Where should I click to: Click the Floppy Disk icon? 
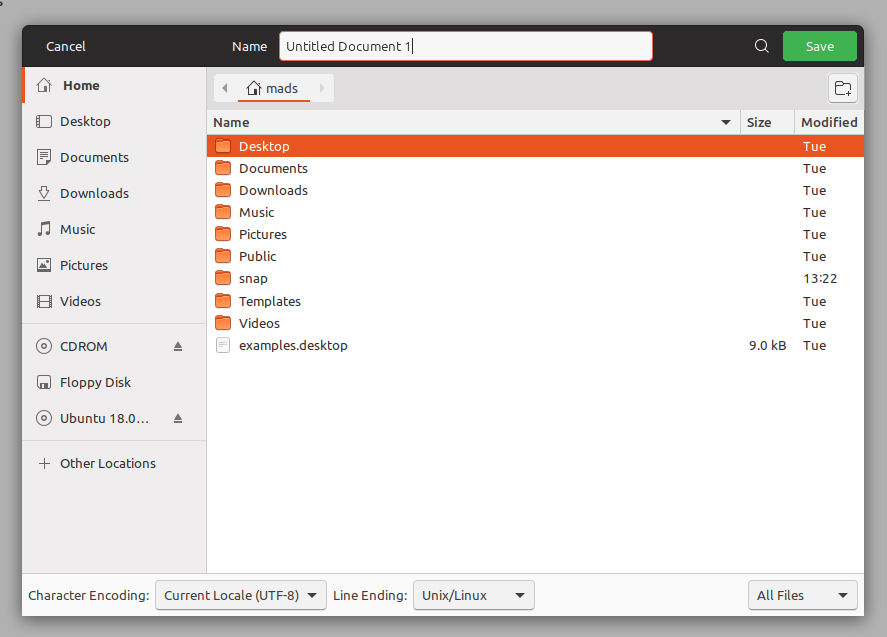44,382
